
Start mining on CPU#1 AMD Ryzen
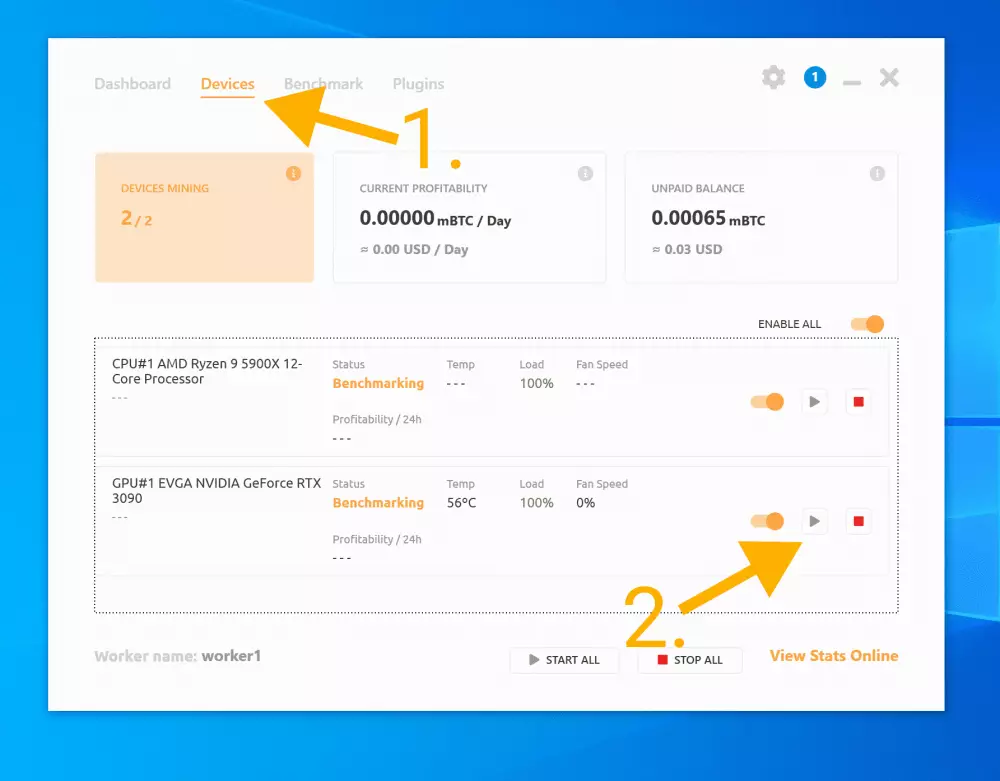pyautogui.click(x=815, y=402)
